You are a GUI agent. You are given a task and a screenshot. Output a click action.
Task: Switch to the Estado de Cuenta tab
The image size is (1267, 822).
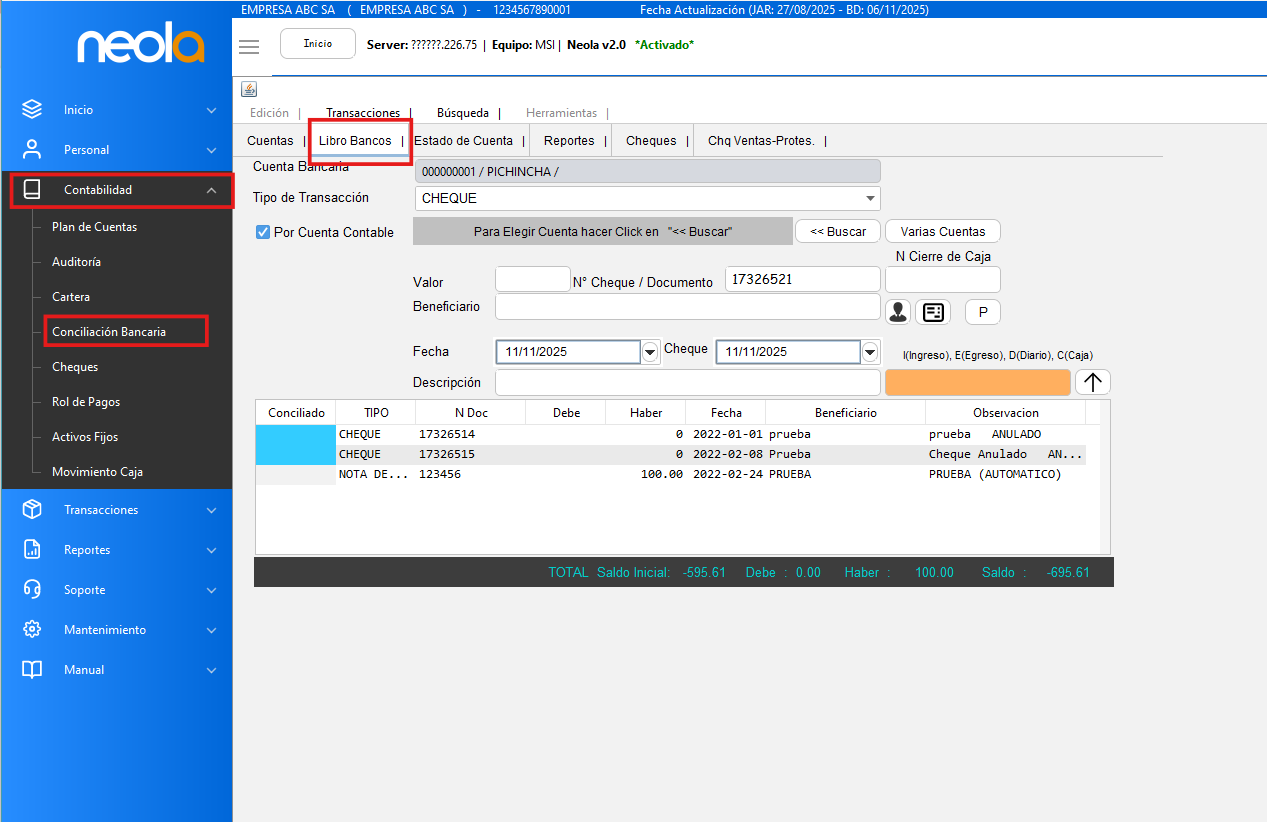pyautogui.click(x=463, y=141)
